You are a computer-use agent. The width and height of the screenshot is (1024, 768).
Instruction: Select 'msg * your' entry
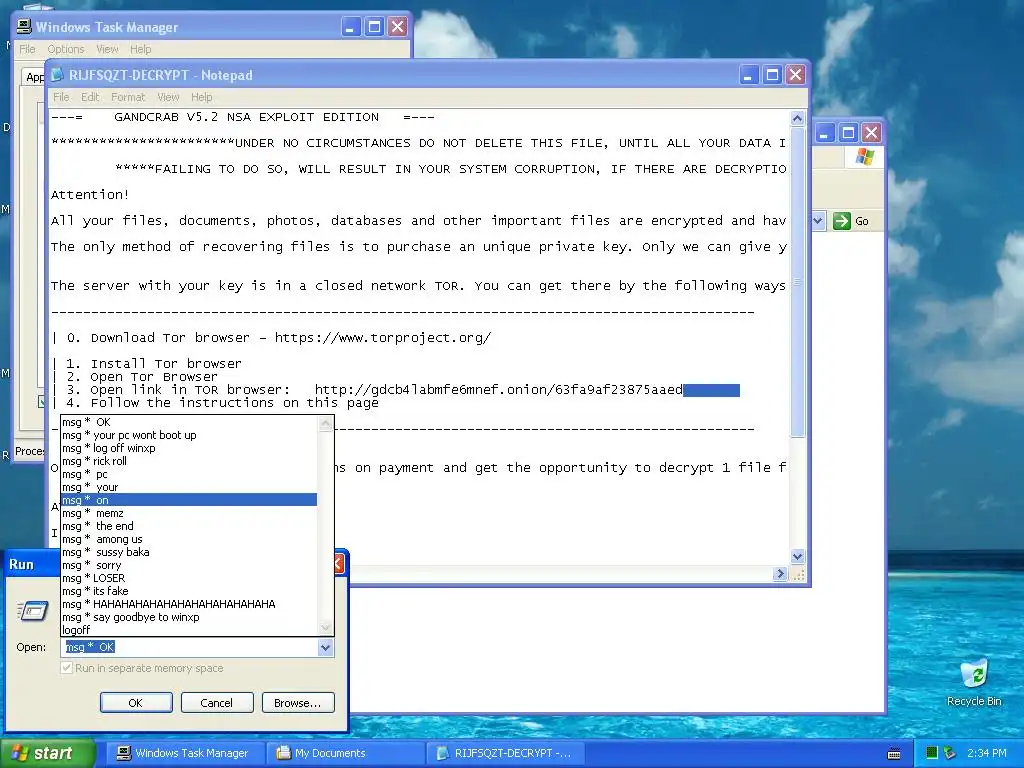[x=189, y=487]
